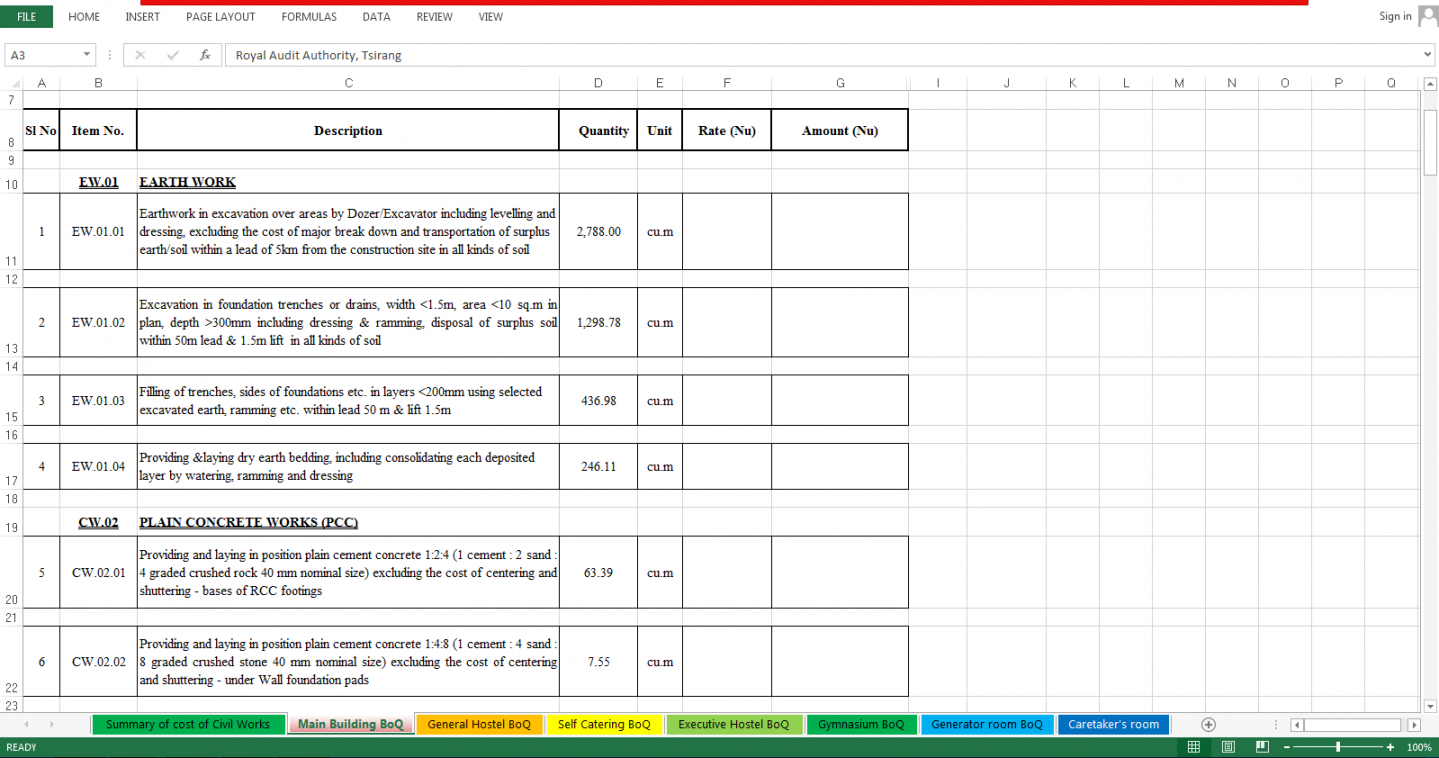Click the Enter checkmark in formula bar
This screenshot has height=758, width=1439.
point(173,55)
